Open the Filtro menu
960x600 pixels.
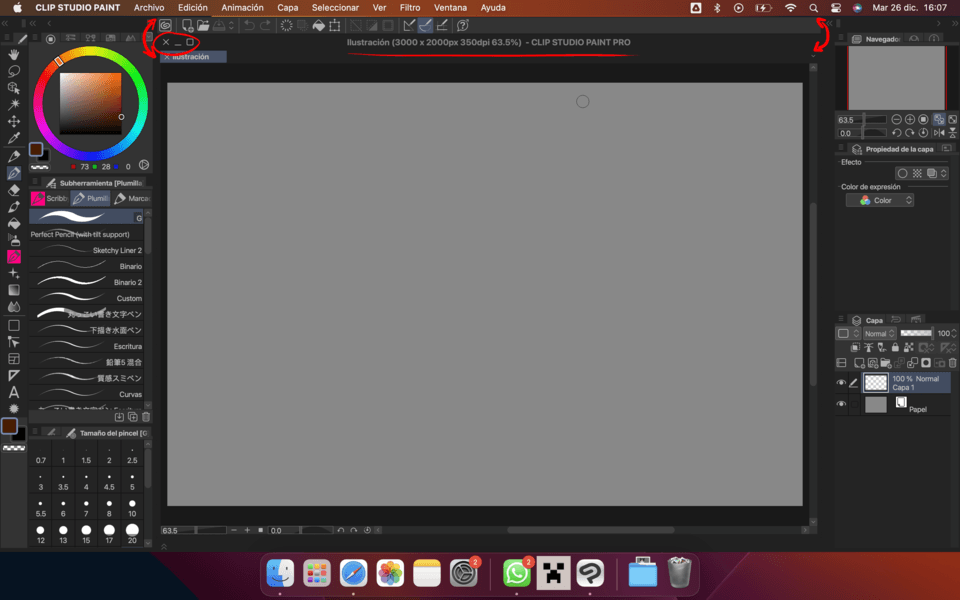point(410,8)
